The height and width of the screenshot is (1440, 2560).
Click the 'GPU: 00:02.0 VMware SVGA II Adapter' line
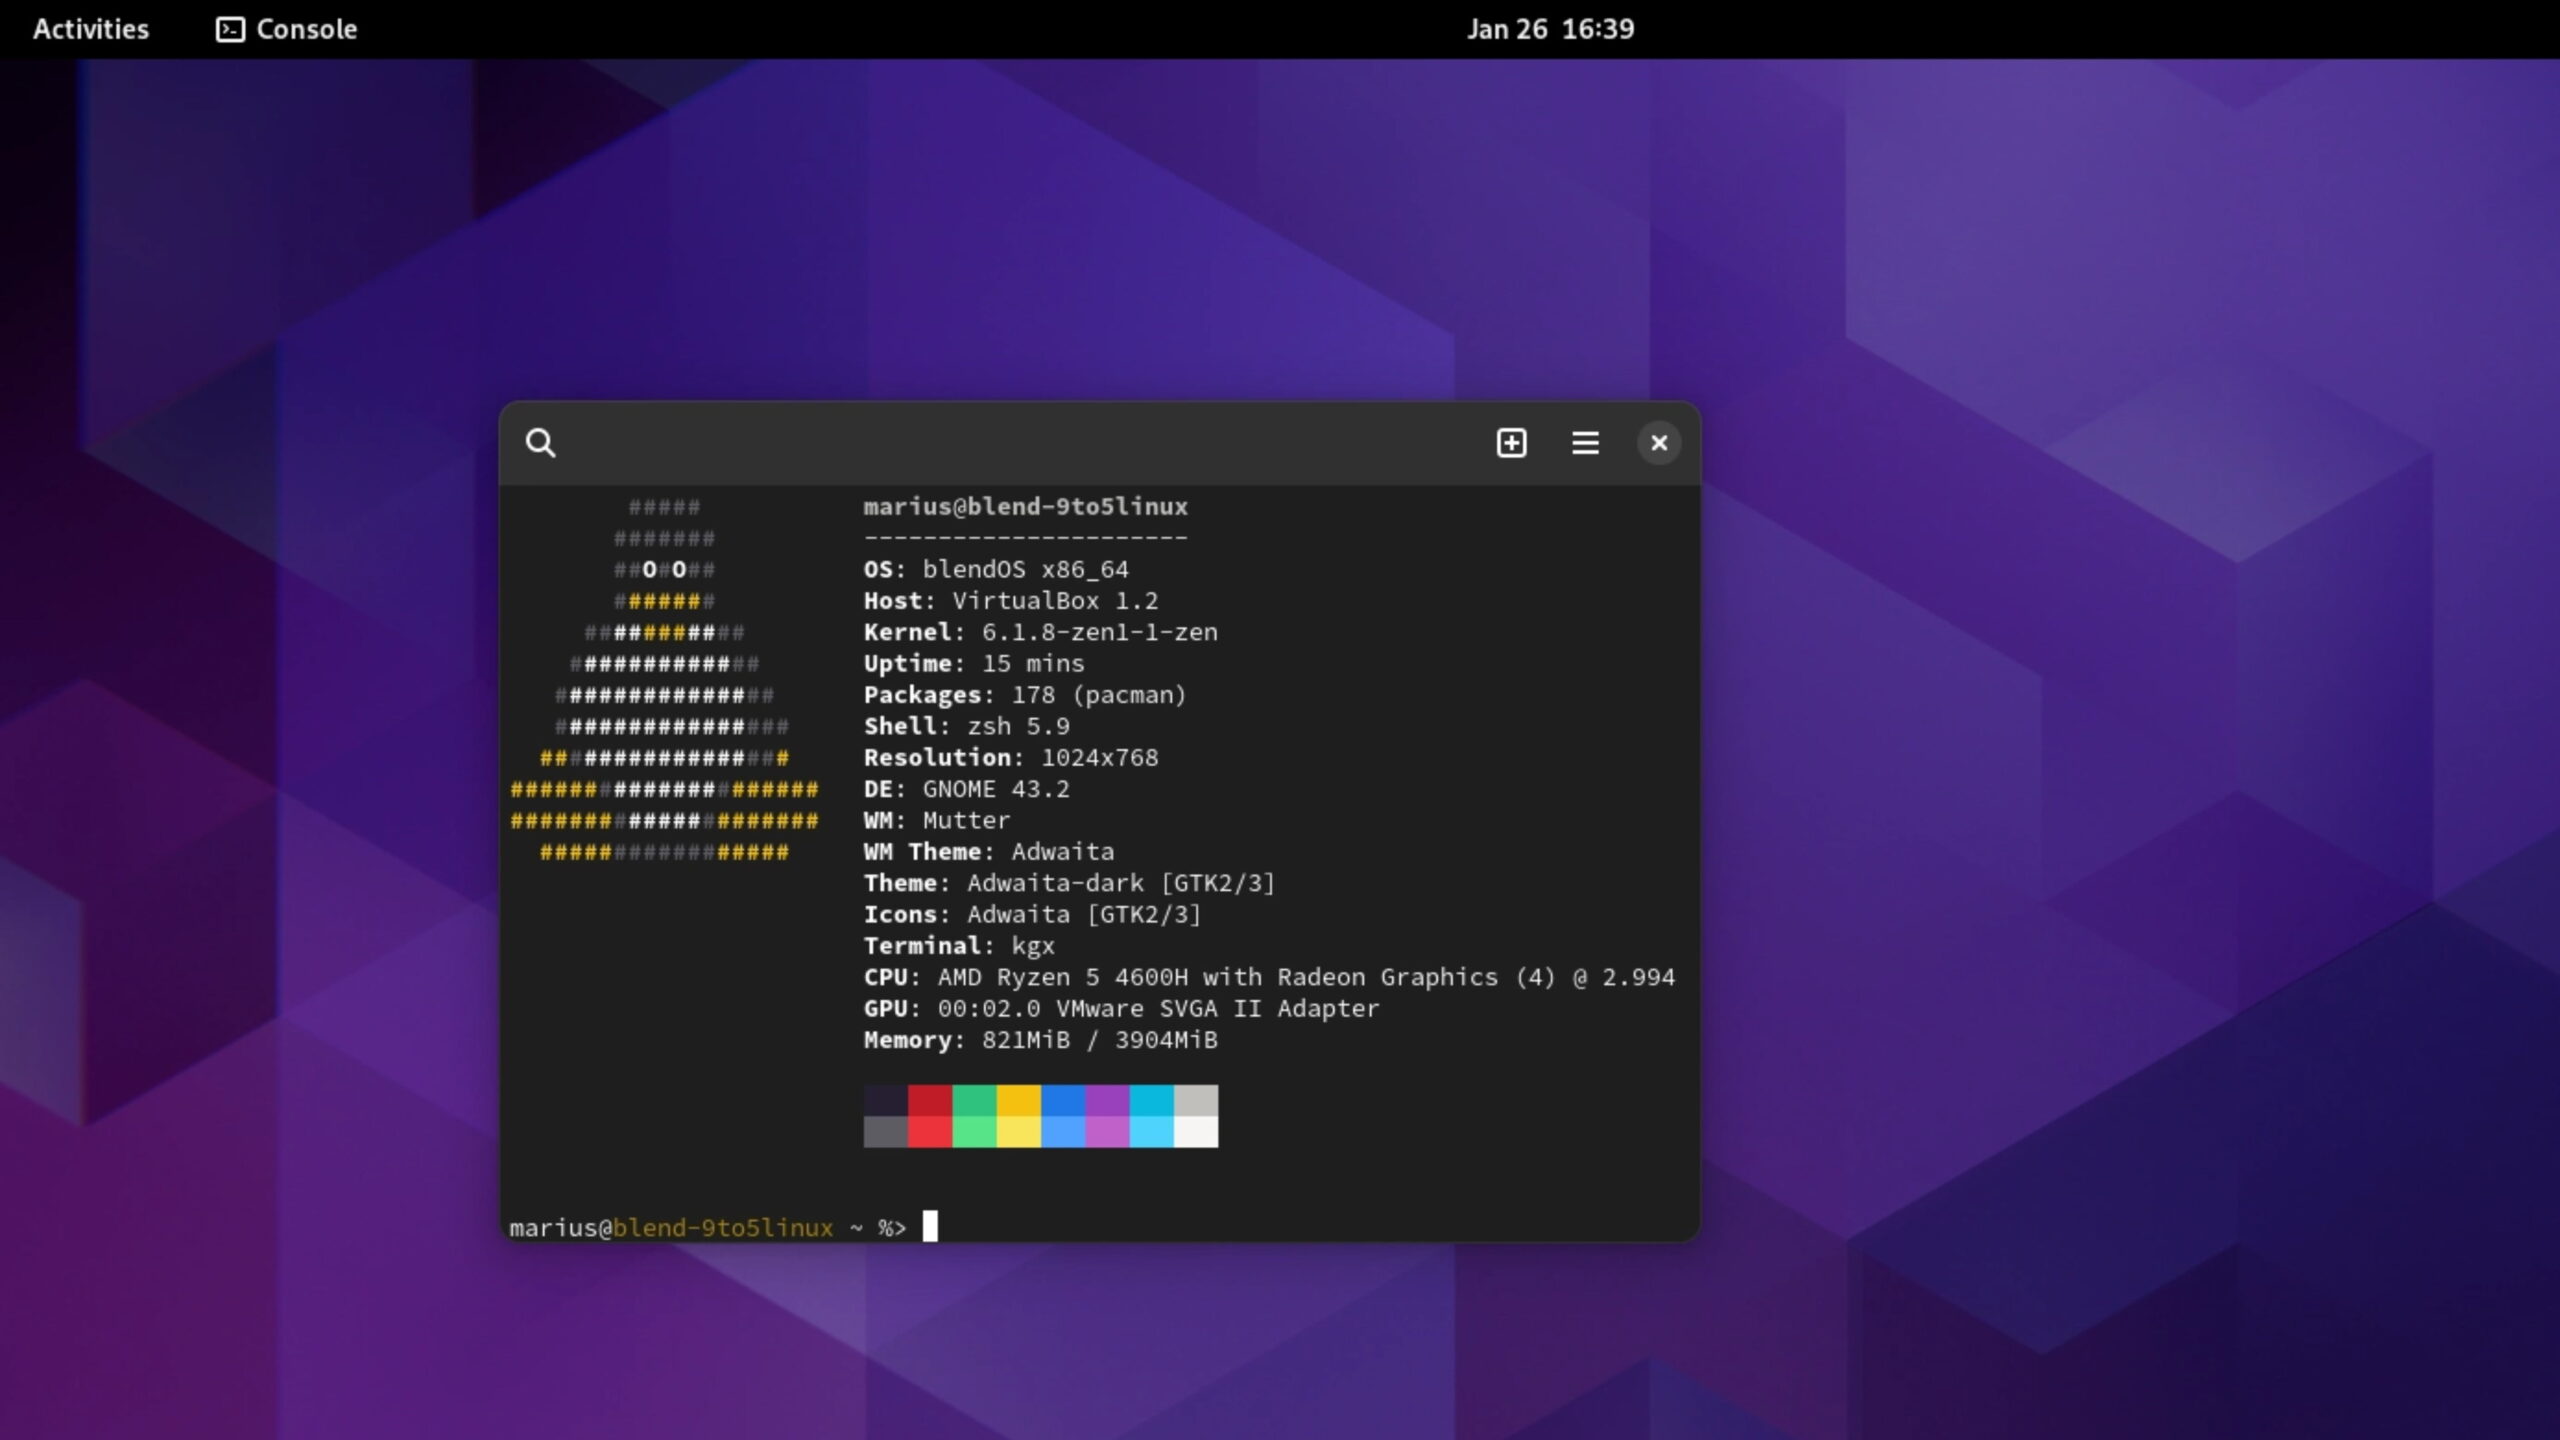[1122, 1008]
